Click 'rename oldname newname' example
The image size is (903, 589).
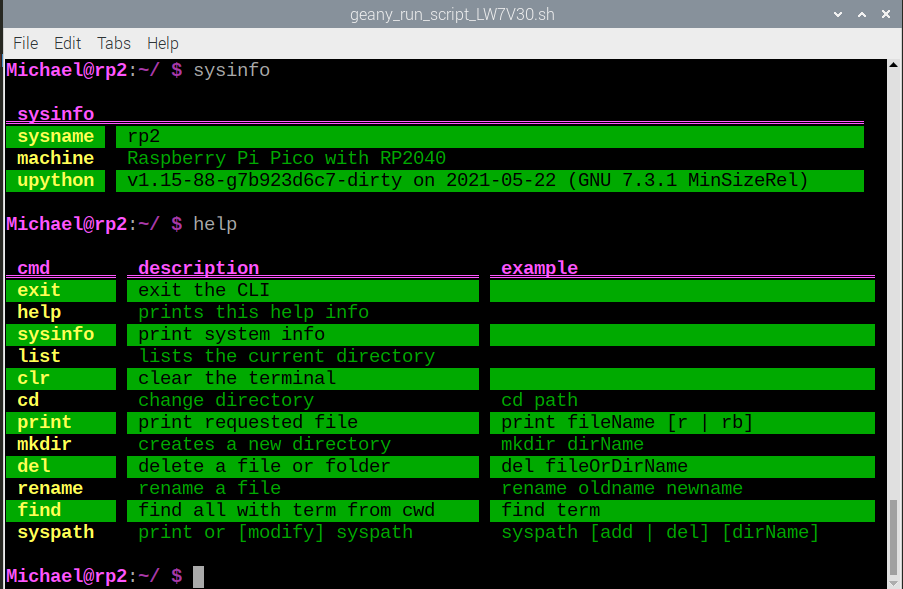click(622, 488)
